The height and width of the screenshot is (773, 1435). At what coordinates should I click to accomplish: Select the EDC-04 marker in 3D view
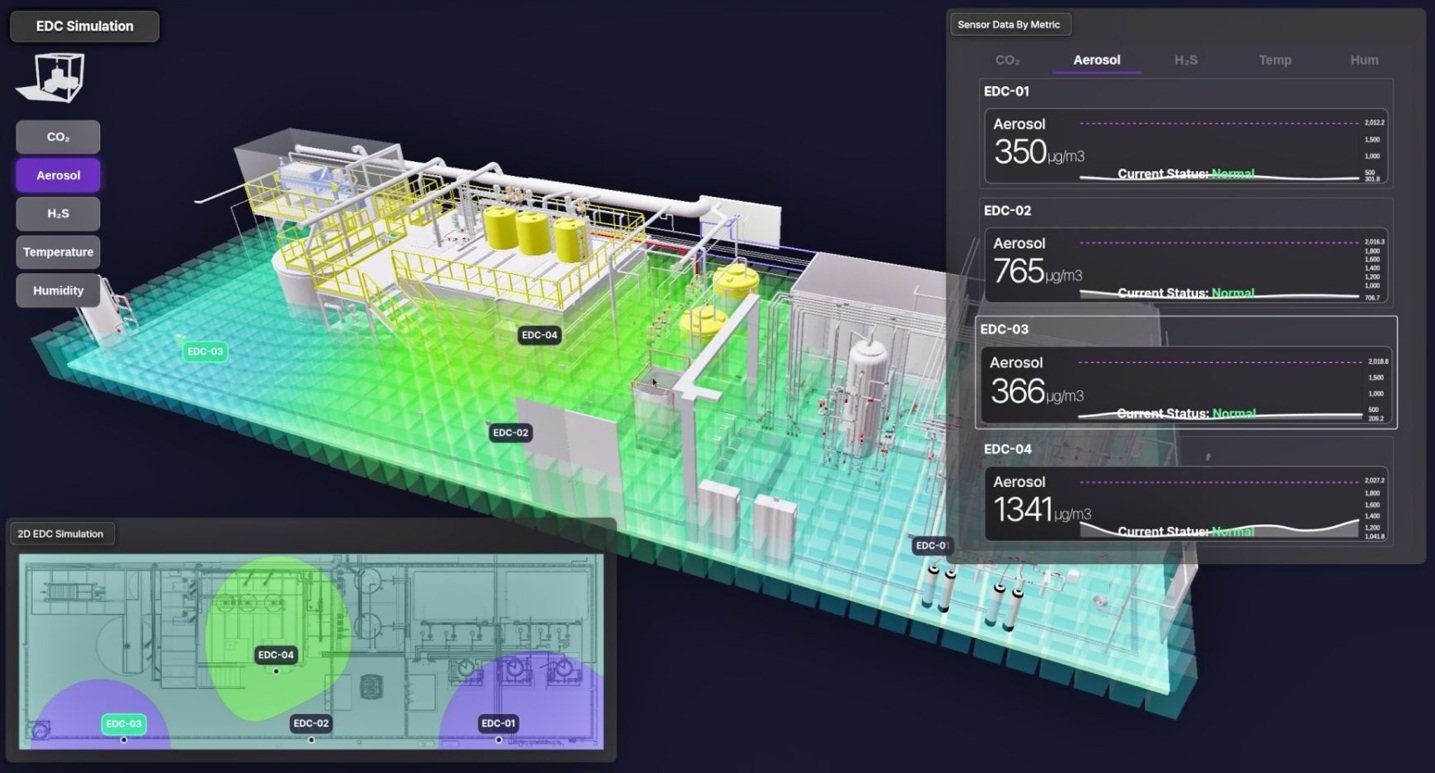tap(539, 335)
